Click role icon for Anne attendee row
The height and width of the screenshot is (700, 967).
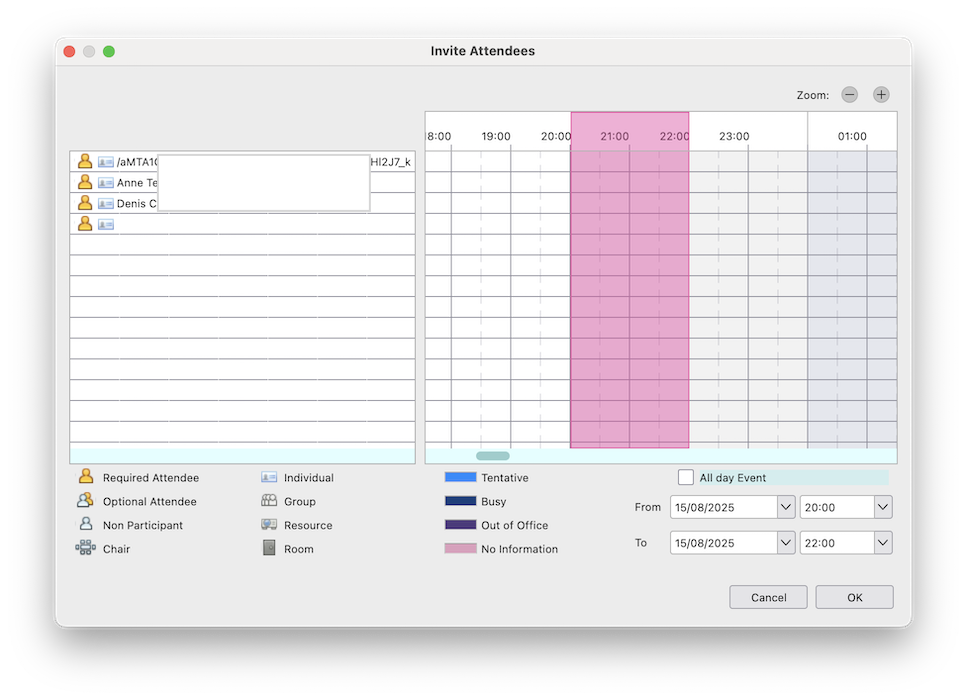coord(85,183)
